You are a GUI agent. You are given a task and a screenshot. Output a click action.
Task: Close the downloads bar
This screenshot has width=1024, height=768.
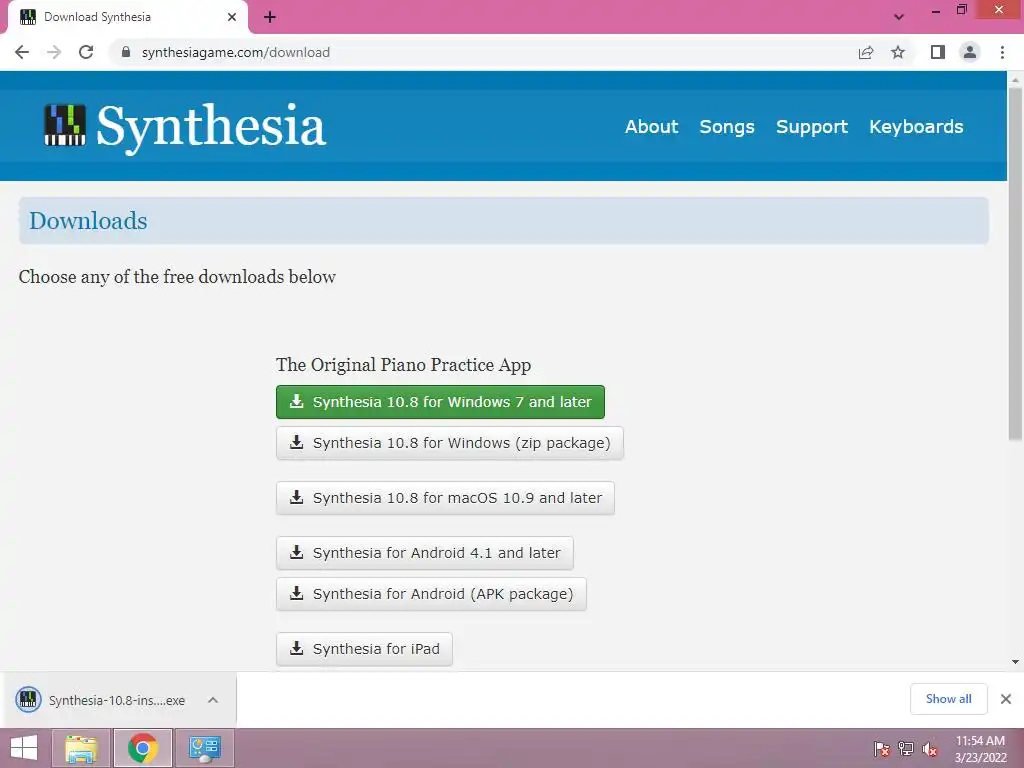(1006, 699)
